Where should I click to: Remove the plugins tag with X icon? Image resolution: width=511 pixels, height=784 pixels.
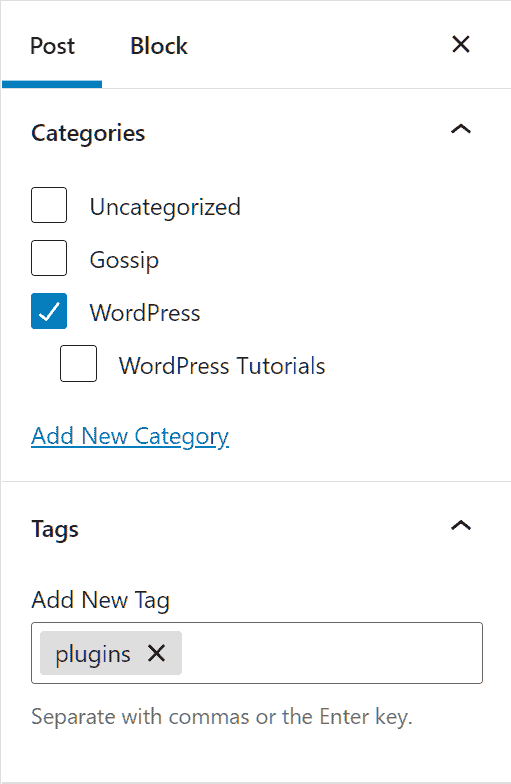(156, 653)
